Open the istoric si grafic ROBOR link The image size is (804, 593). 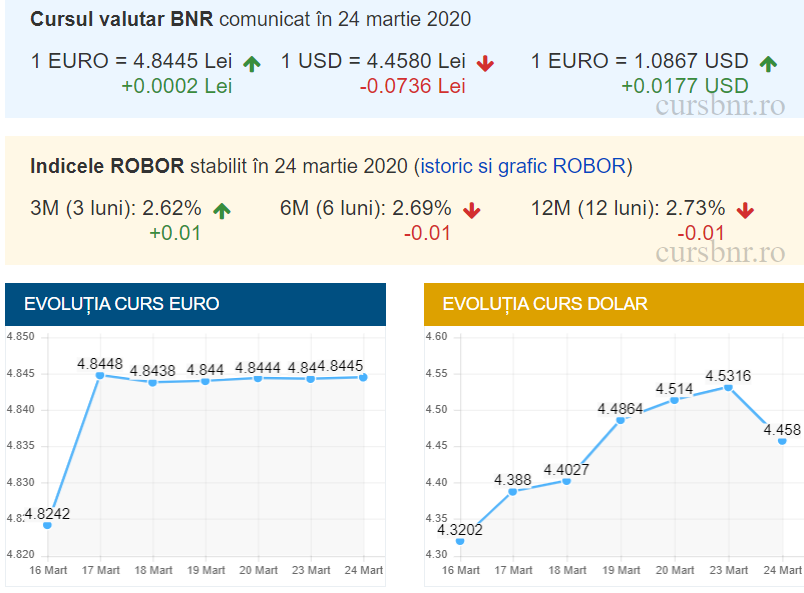(x=524, y=165)
